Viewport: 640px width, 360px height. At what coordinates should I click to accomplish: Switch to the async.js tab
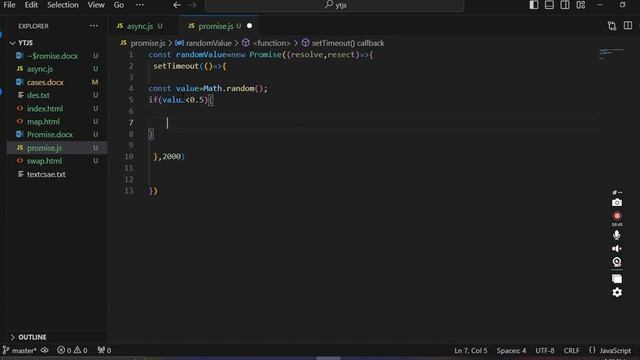coord(140,26)
